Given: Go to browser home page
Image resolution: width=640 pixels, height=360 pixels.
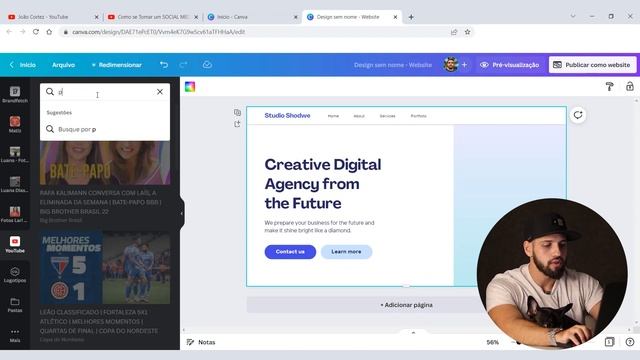Looking at the screenshot, I should pyautogui.click(x=49, y=32).
